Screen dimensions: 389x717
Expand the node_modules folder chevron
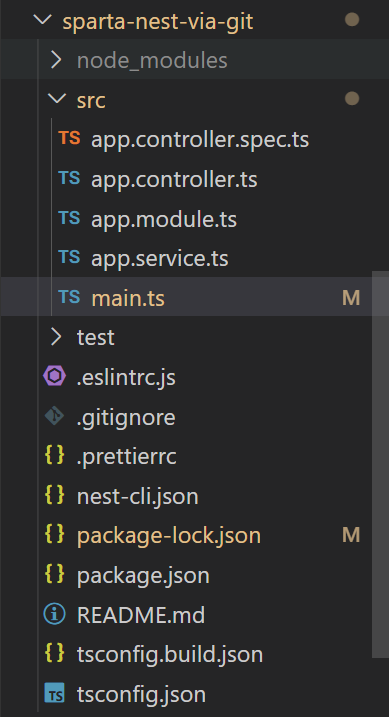[56, 60]
